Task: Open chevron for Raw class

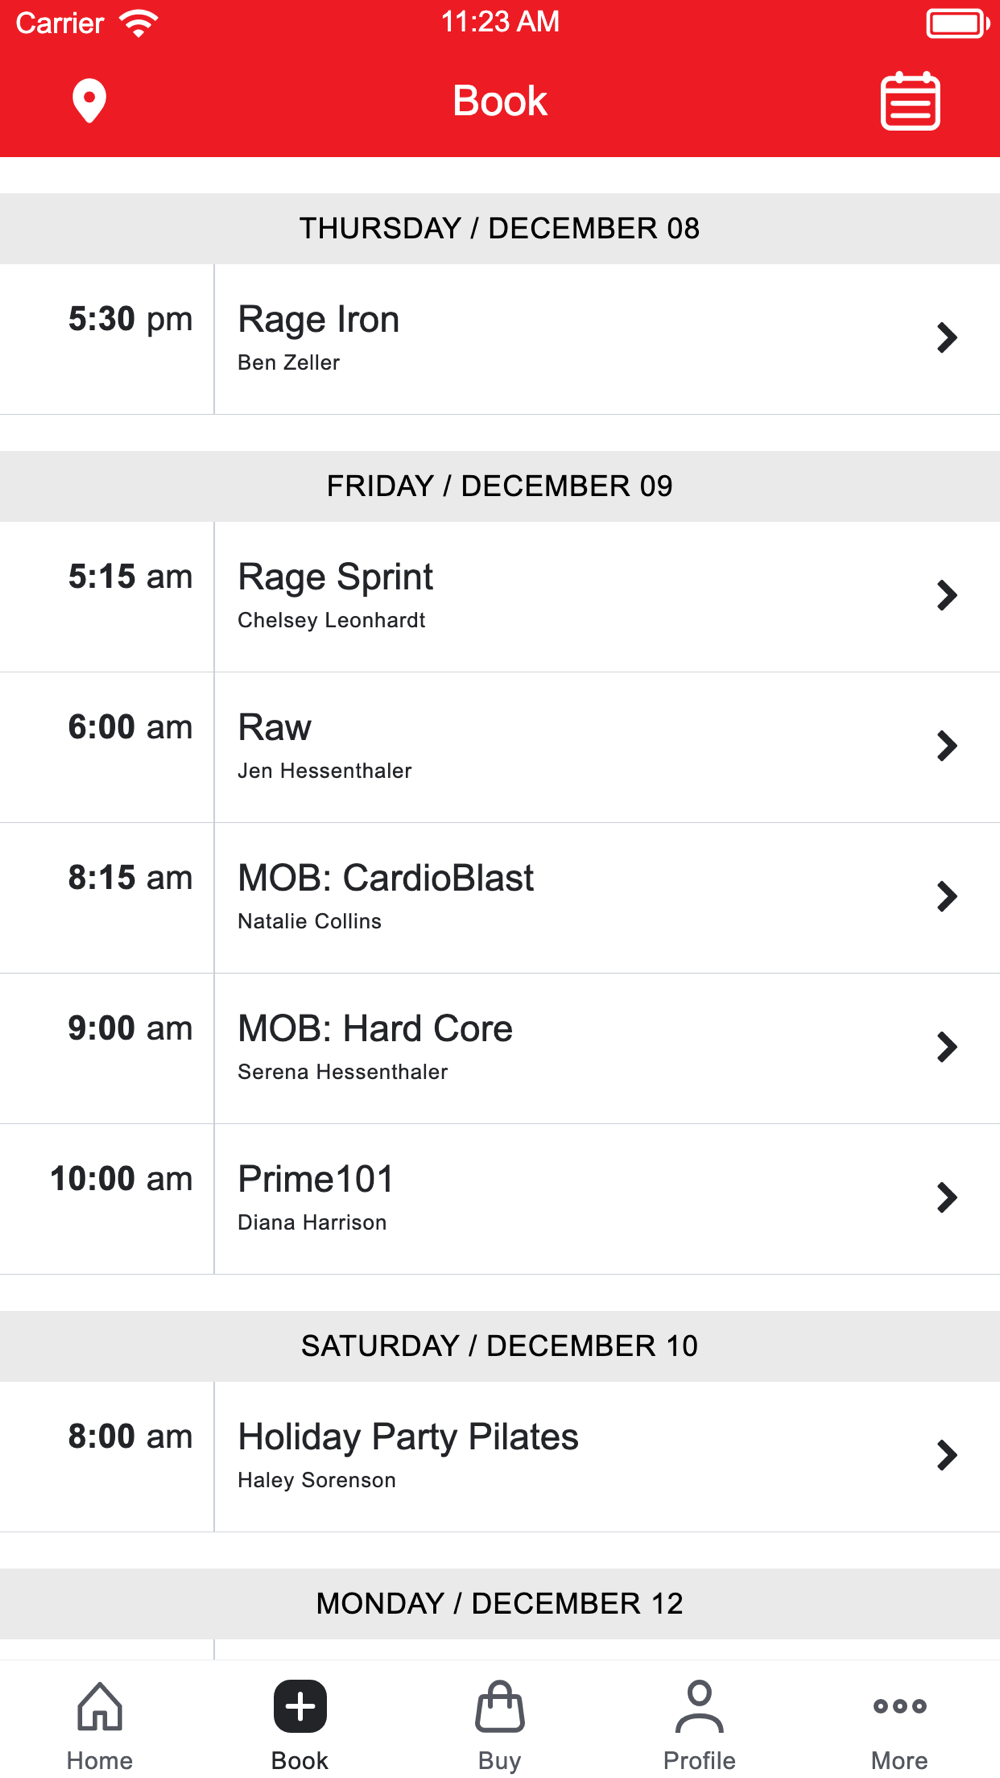Action: pos(946,746)
